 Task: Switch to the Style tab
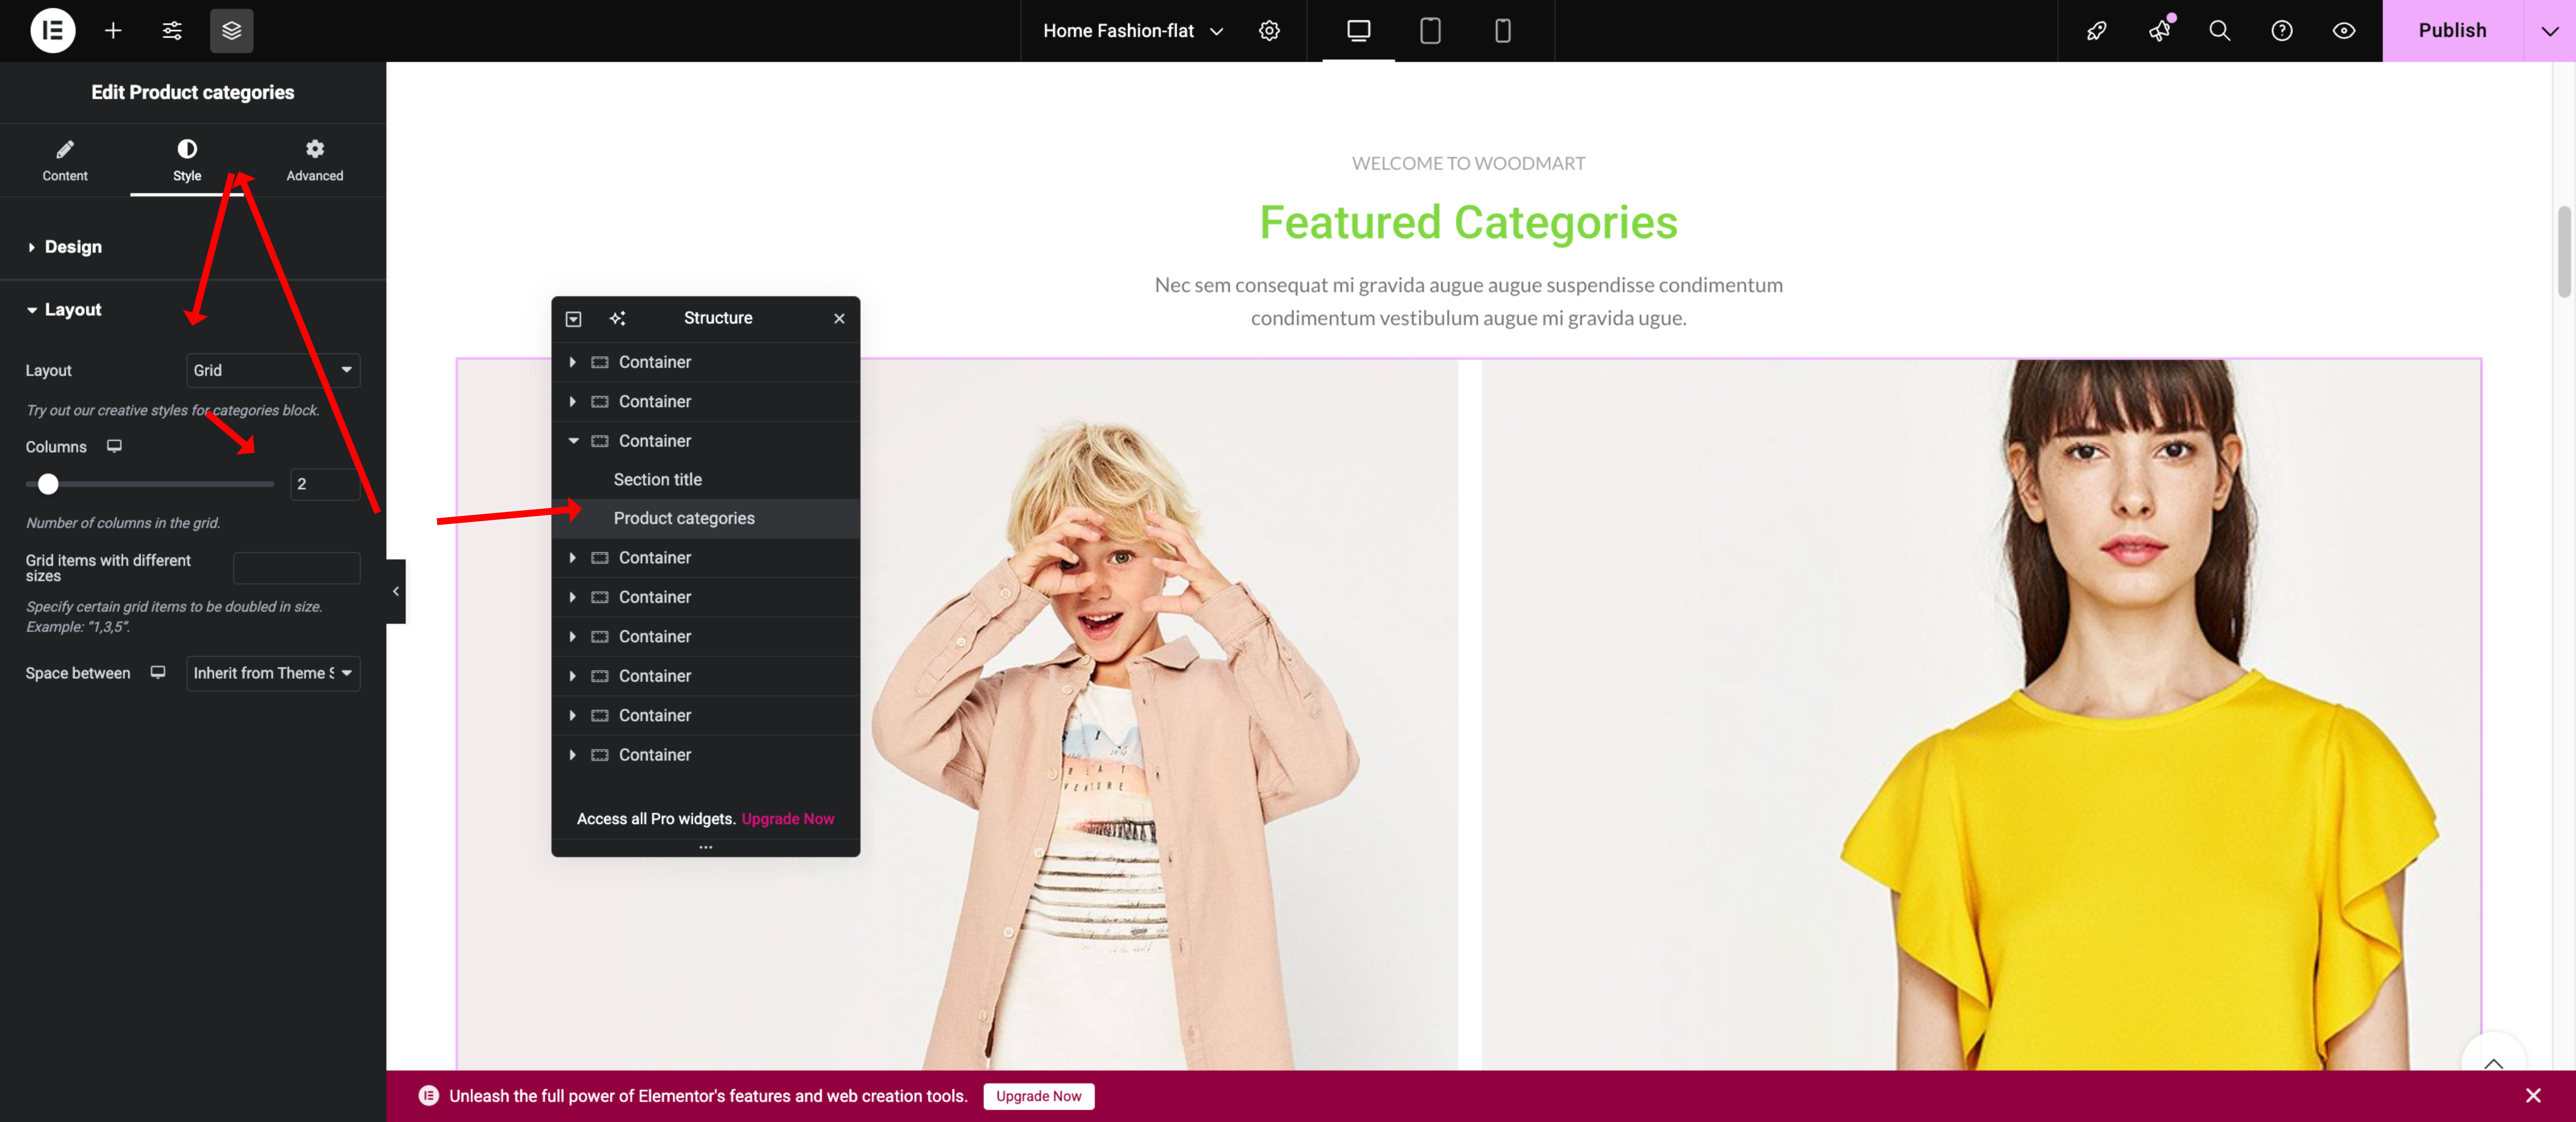click(x=187, y=160)
